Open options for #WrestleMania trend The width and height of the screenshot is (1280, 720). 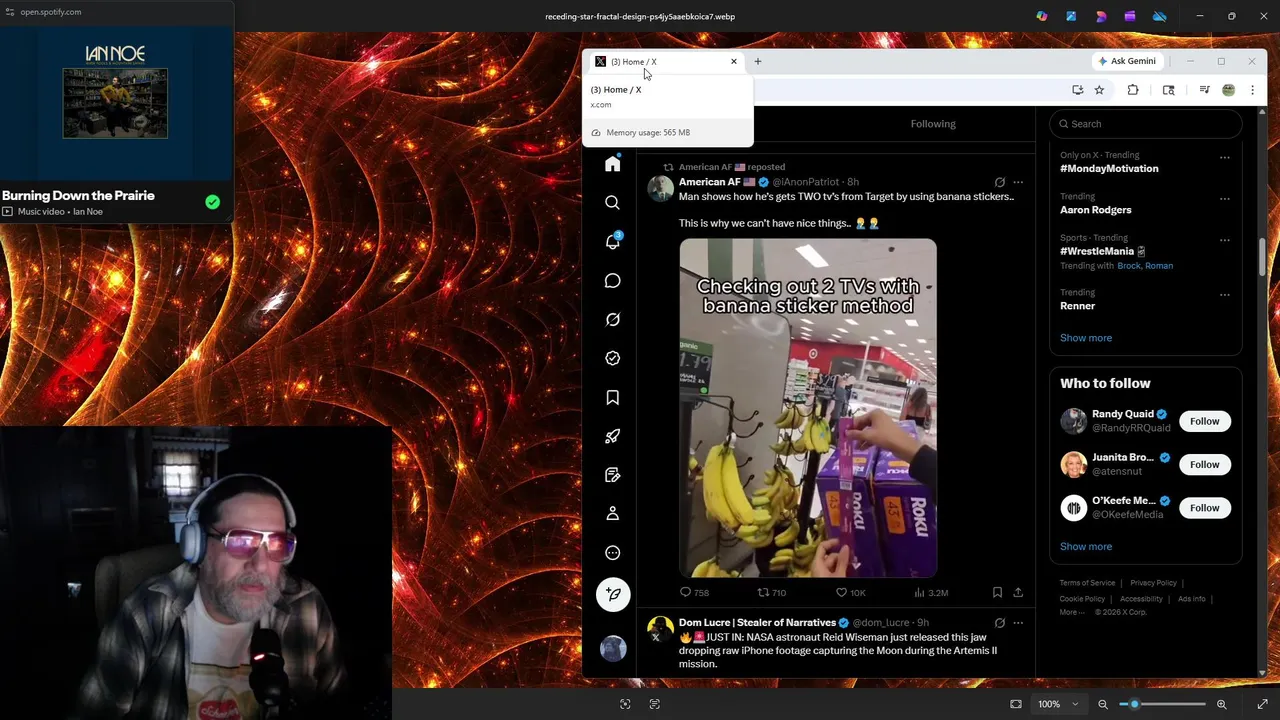(1225, 240)
